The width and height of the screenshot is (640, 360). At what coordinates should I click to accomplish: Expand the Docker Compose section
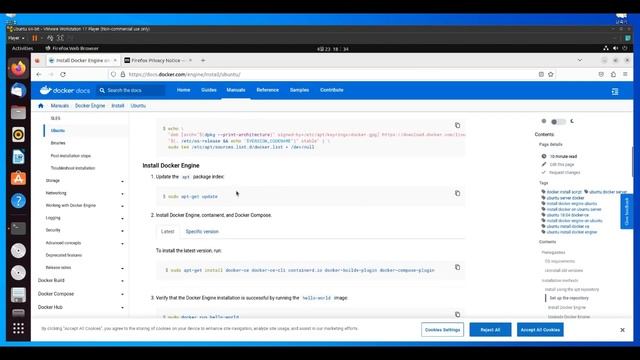122,294
